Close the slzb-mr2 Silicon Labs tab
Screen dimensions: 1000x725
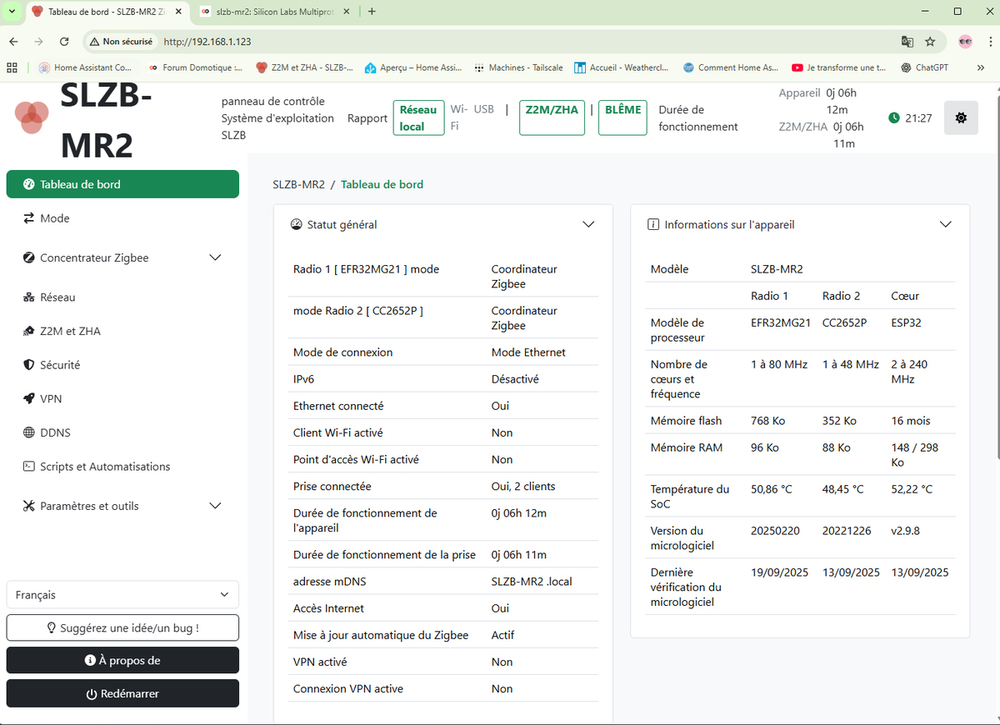(x=346, y=11)
